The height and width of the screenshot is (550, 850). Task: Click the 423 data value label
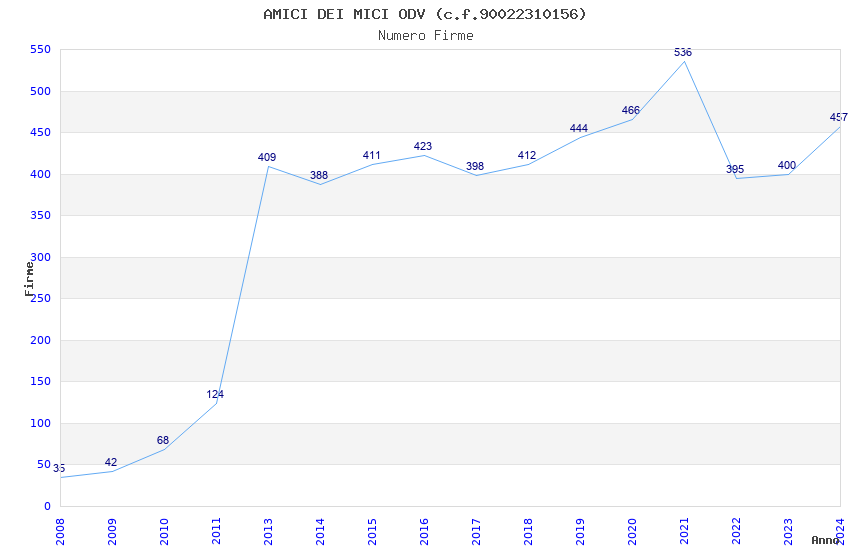click(423, 146)
